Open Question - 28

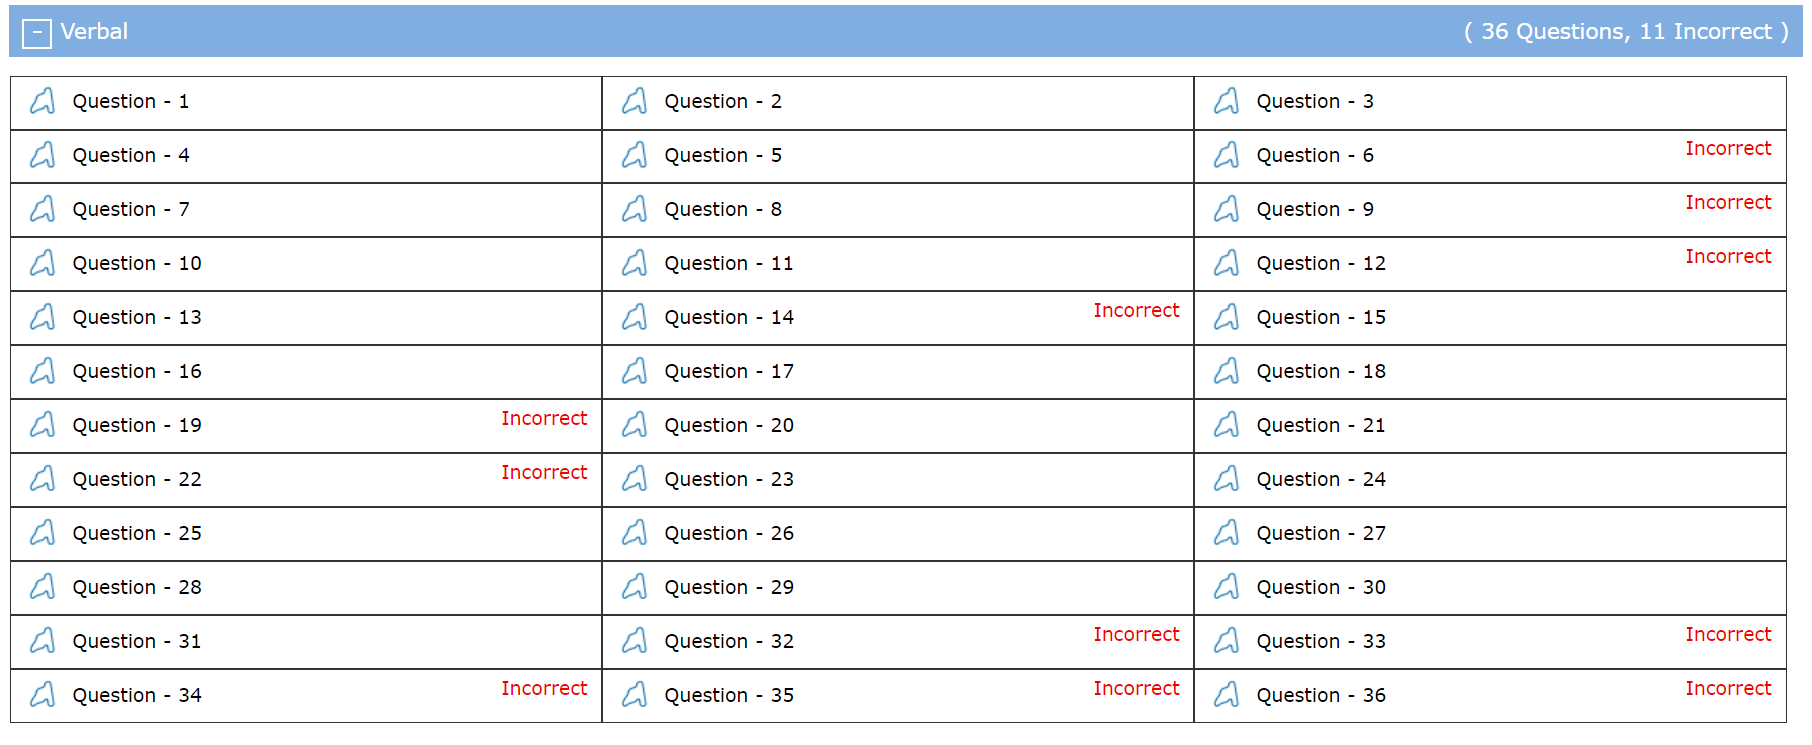point(137,587)
